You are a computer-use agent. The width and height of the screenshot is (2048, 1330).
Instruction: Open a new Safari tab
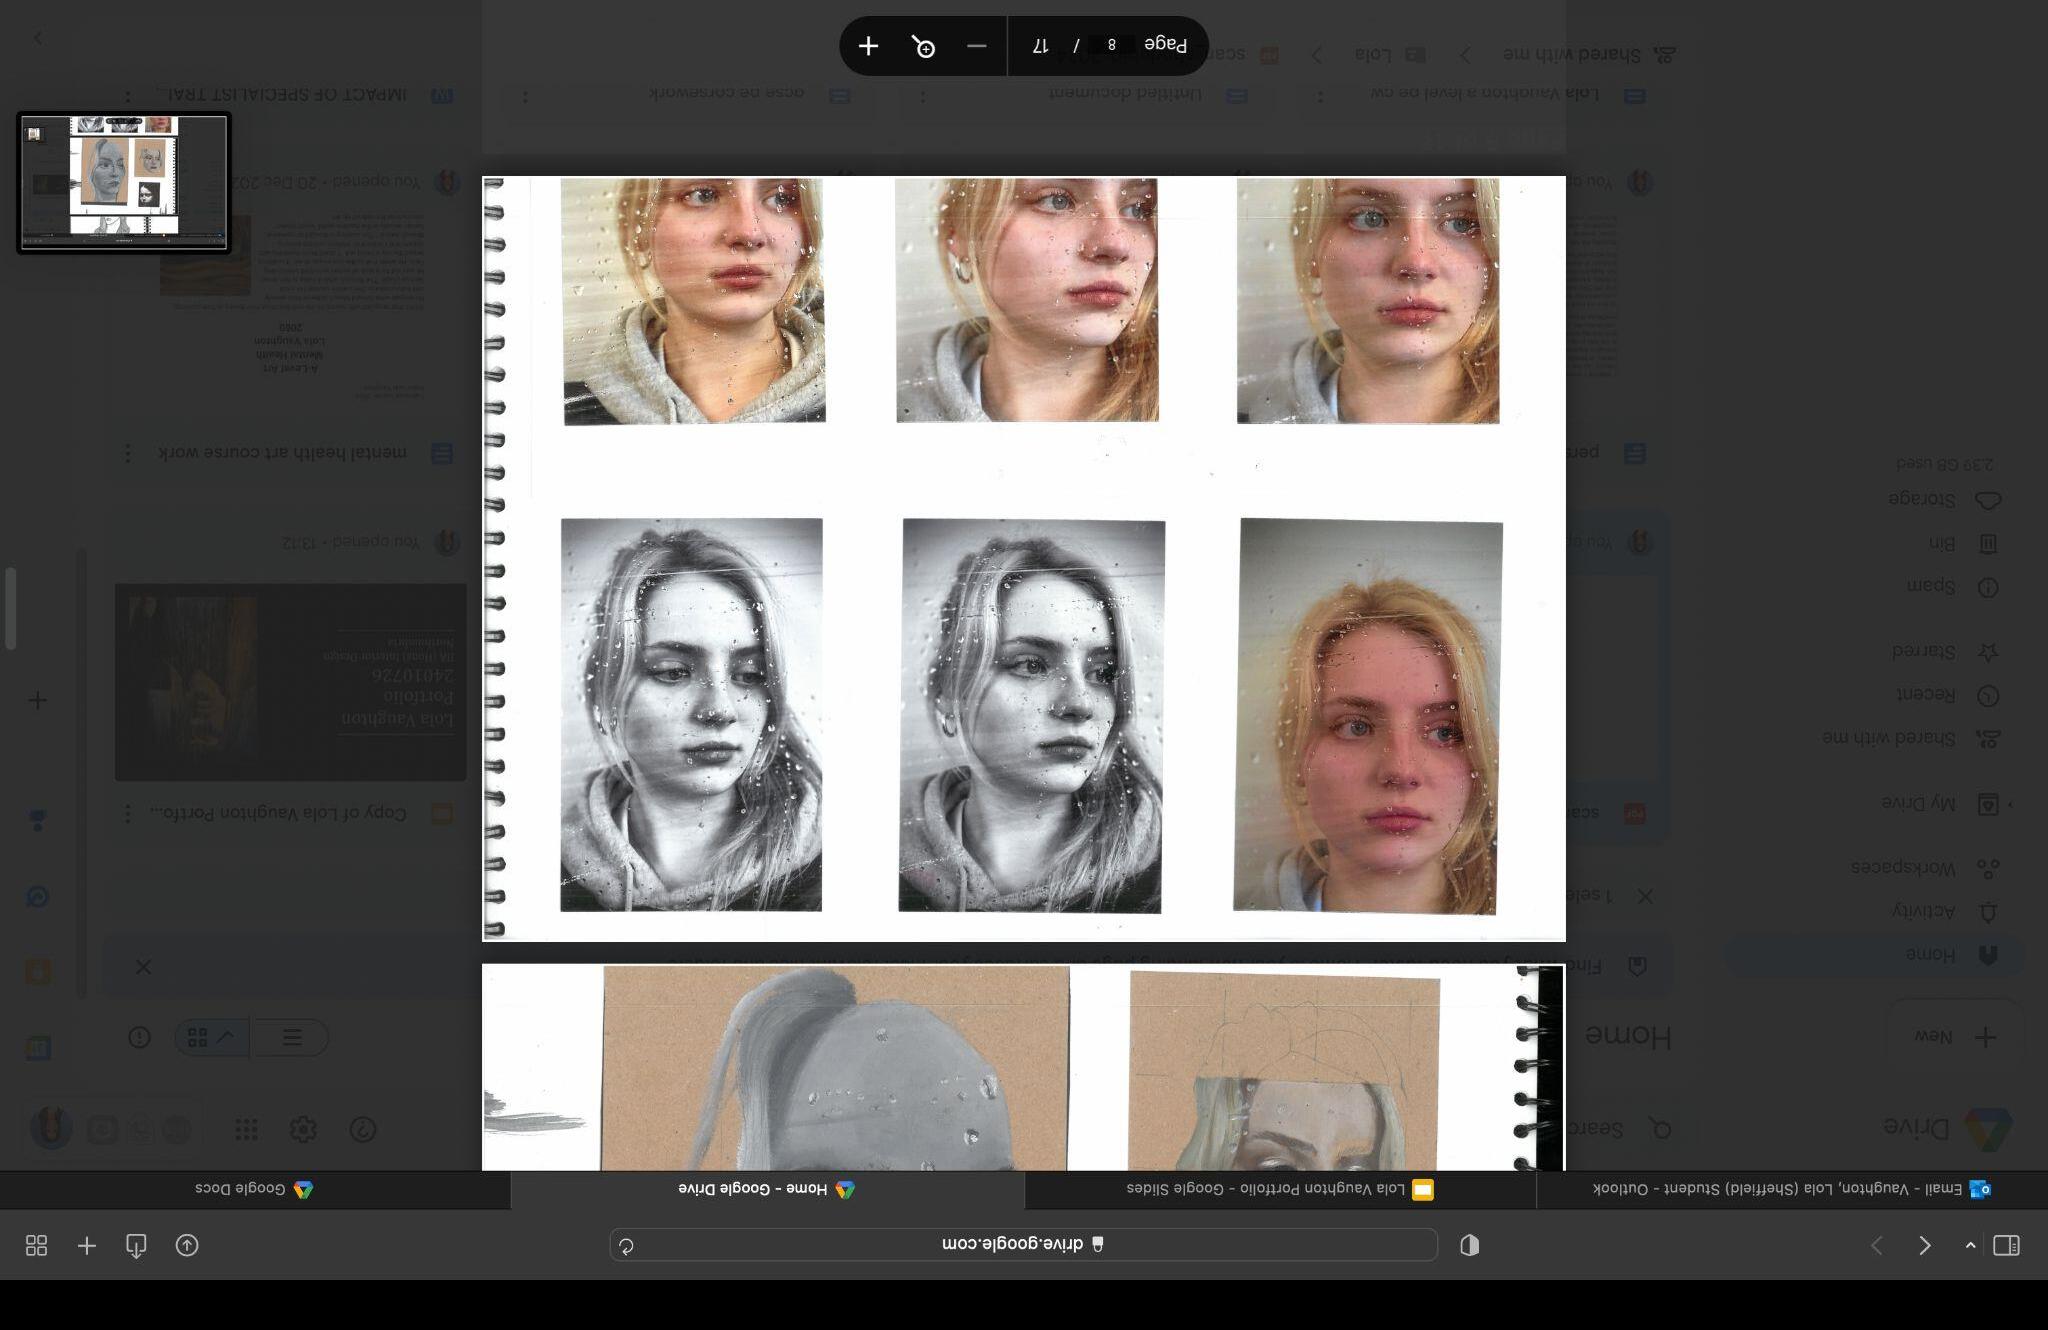pyautogui.click(x=87, y=1245)
